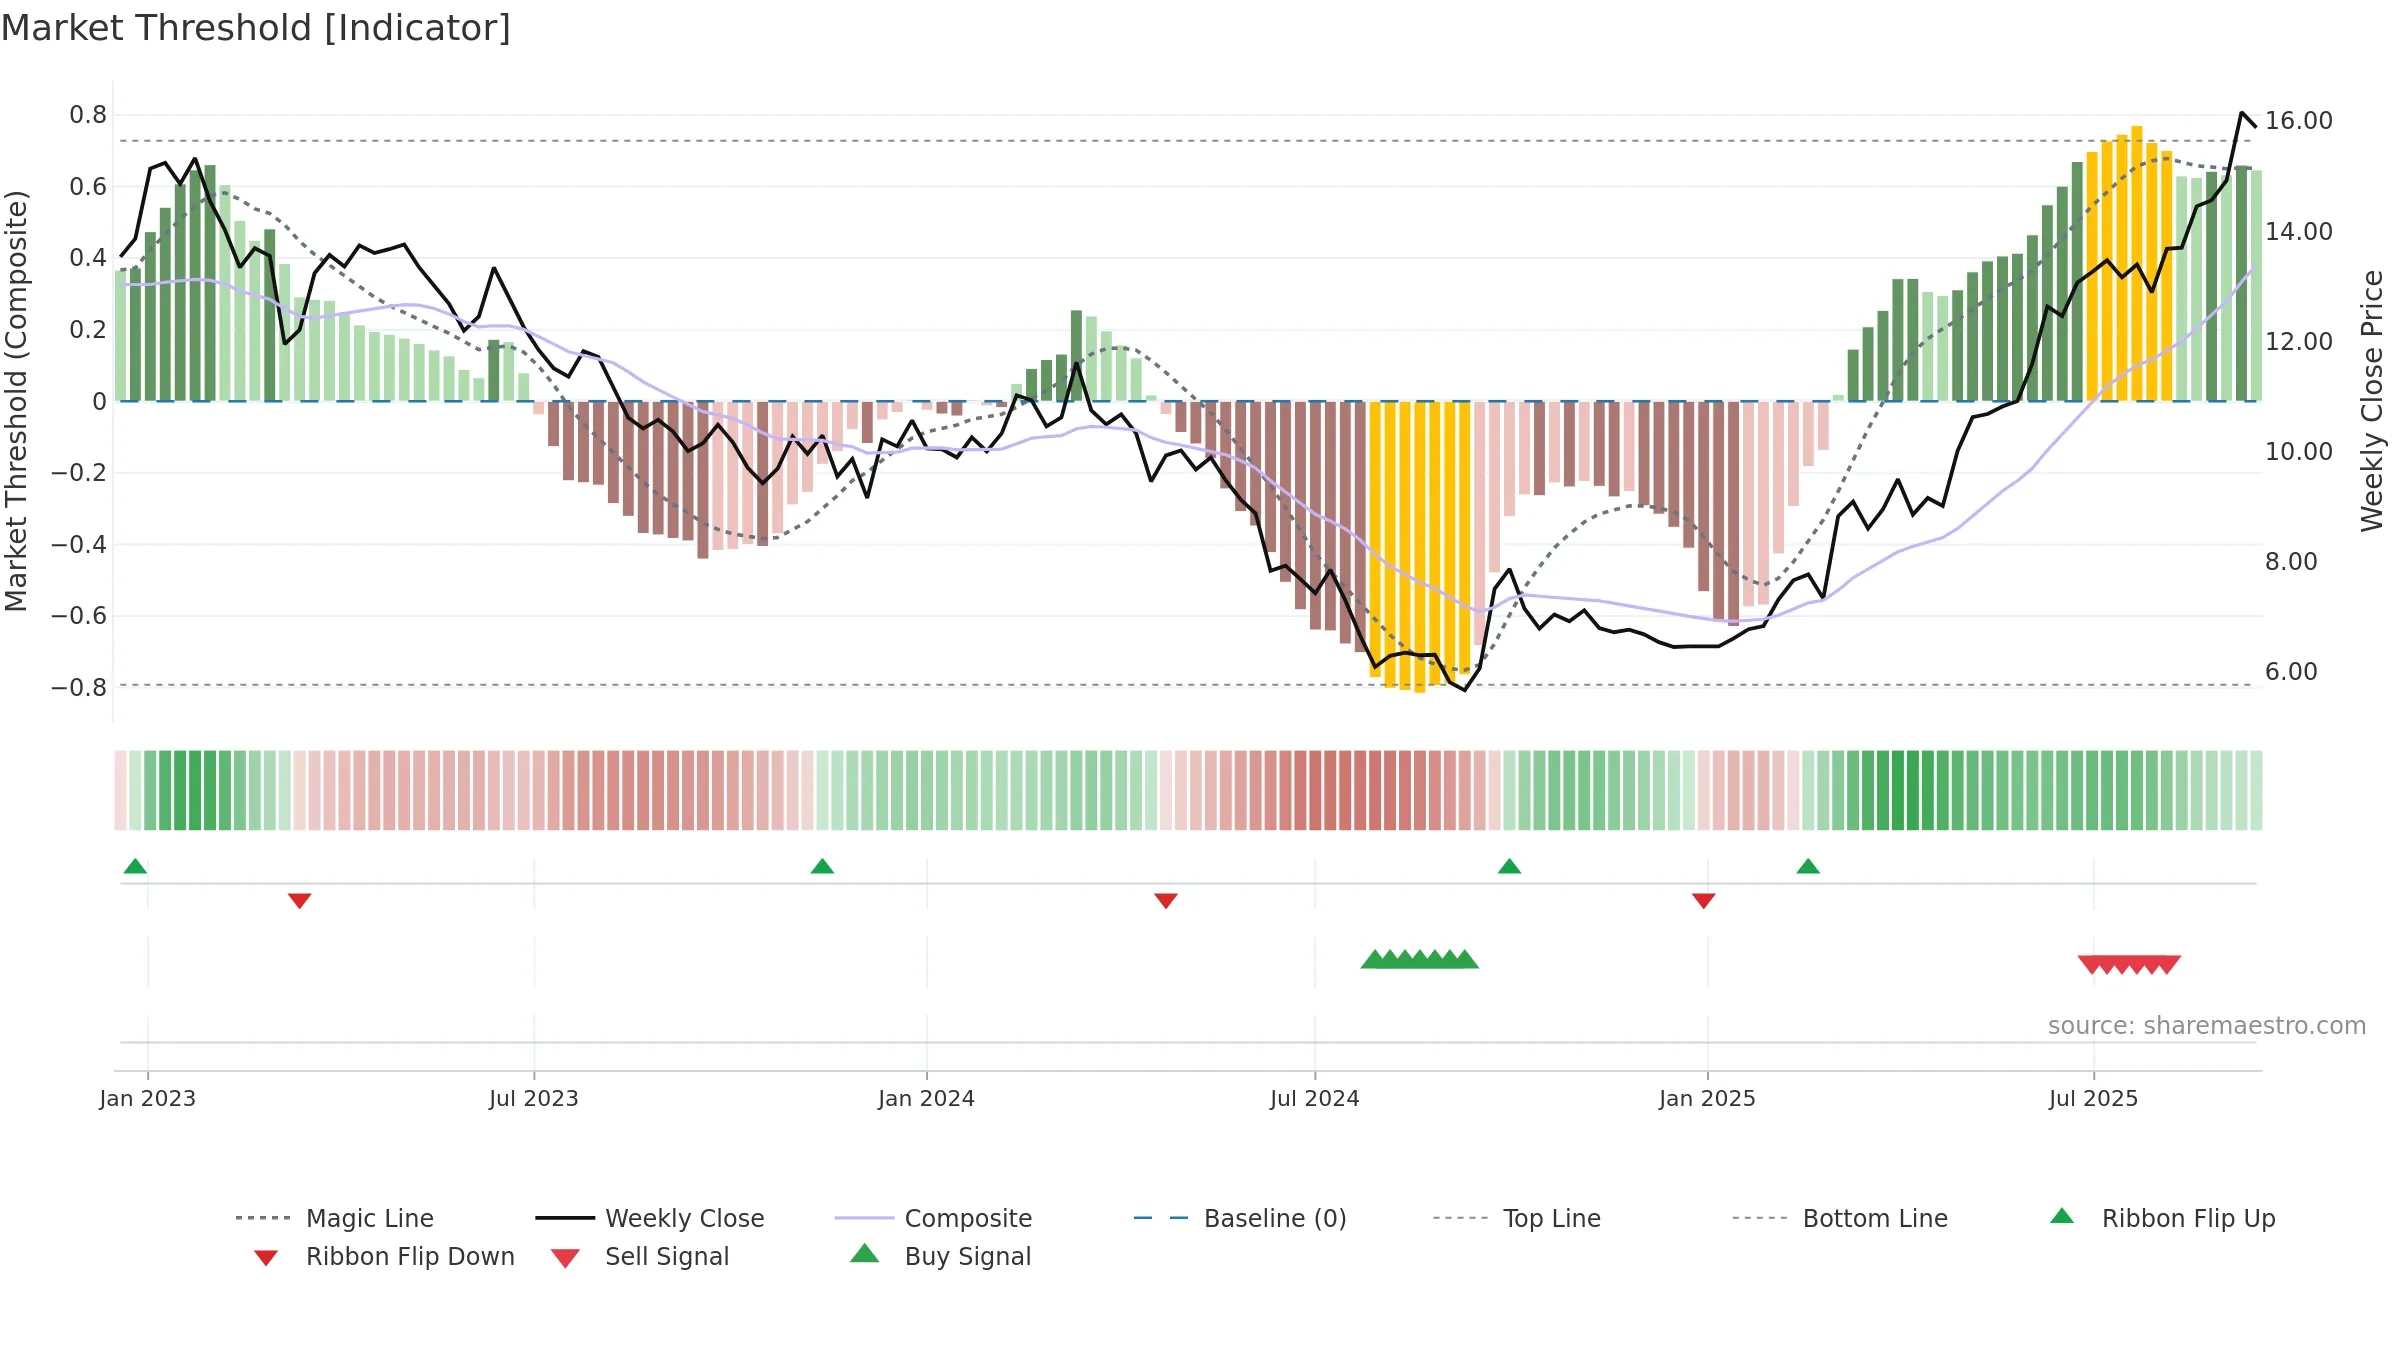Click the Jan 2024 x-axis label

tap(926, 1098)
